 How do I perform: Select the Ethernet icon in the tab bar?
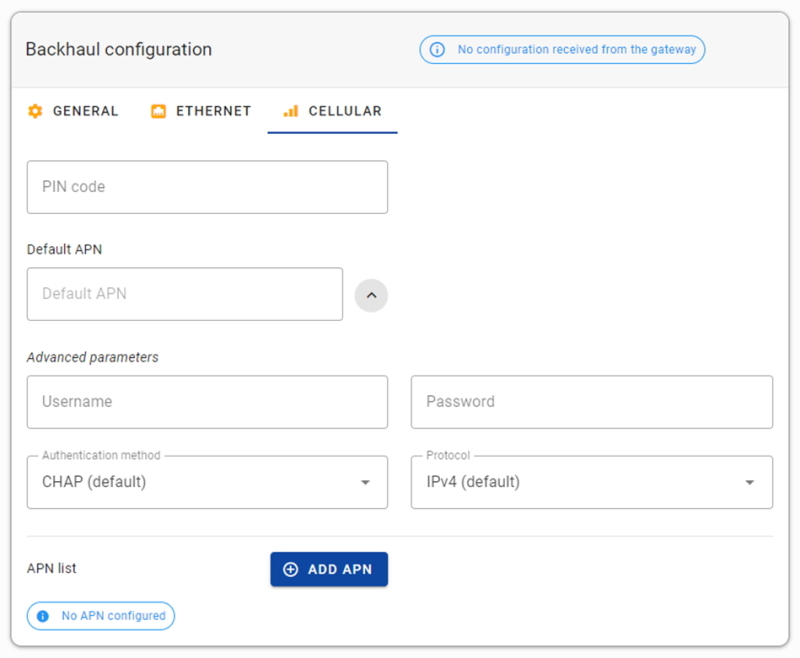click(157, 111)
